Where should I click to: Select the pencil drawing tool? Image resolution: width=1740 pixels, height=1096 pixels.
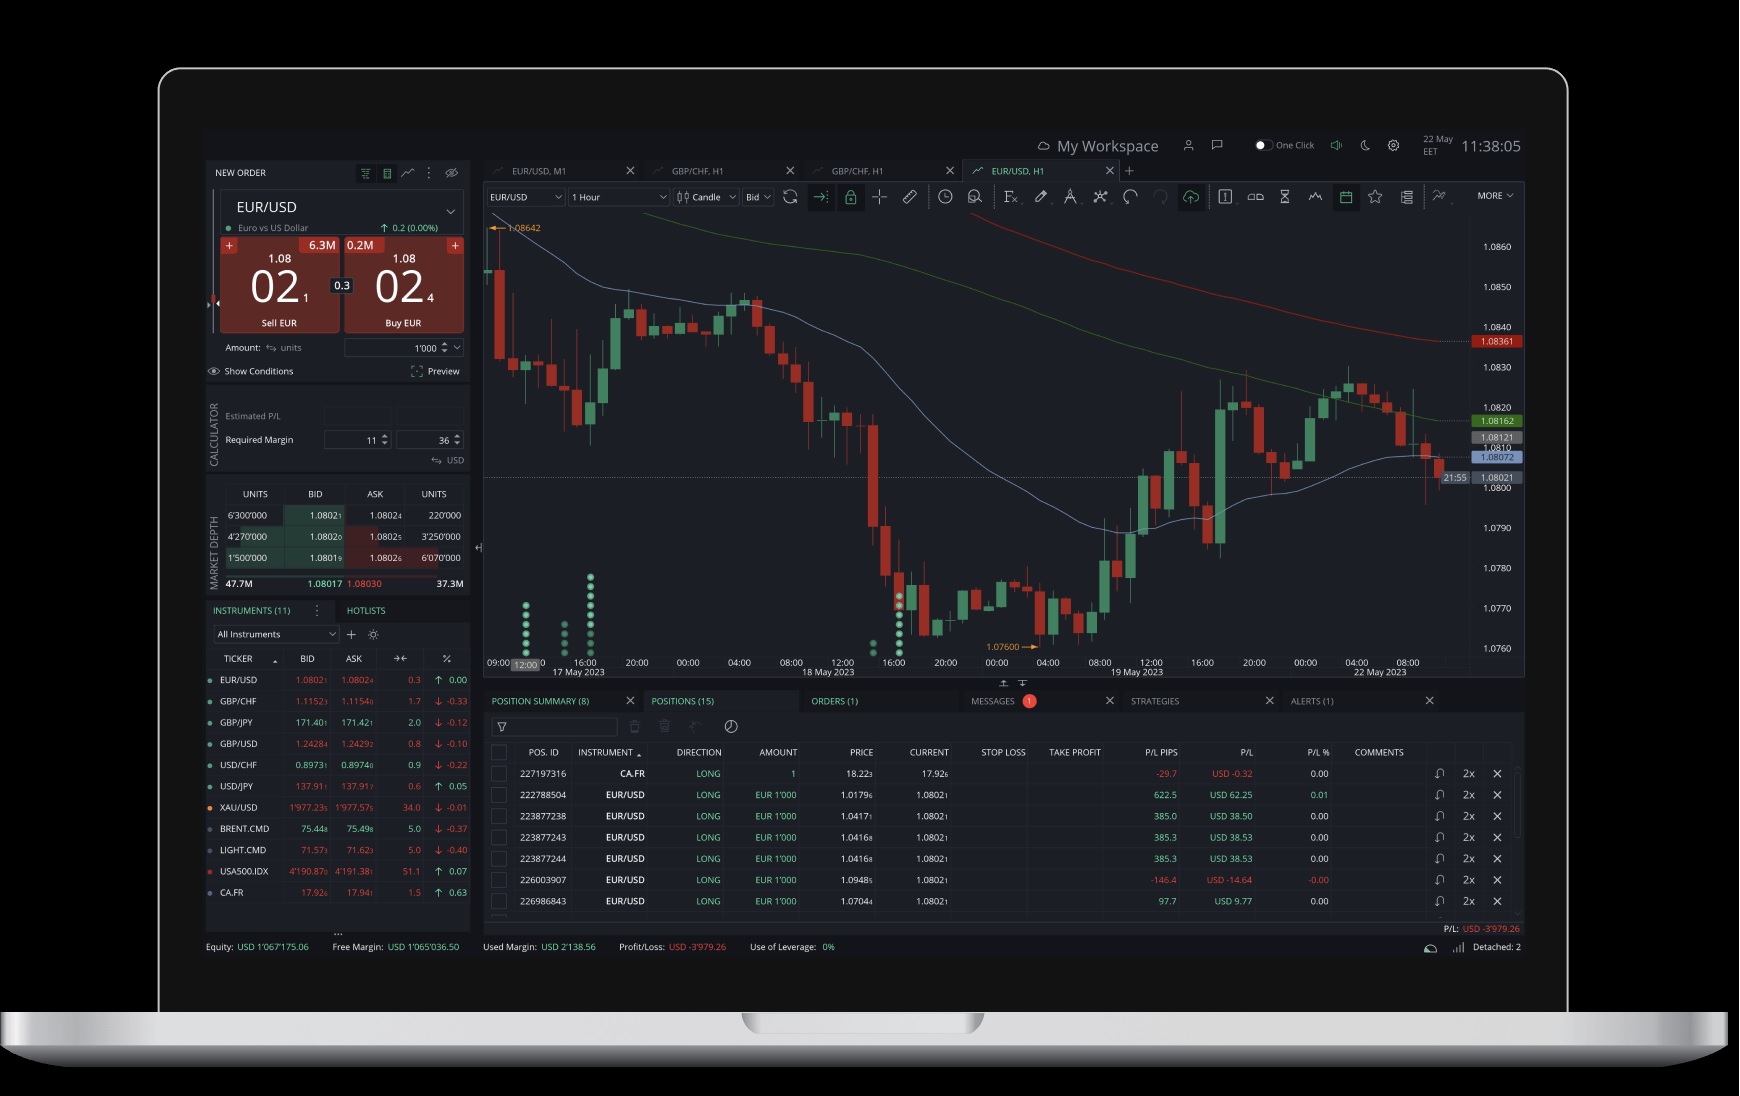pyautogui.click(x=1040, y=197)
